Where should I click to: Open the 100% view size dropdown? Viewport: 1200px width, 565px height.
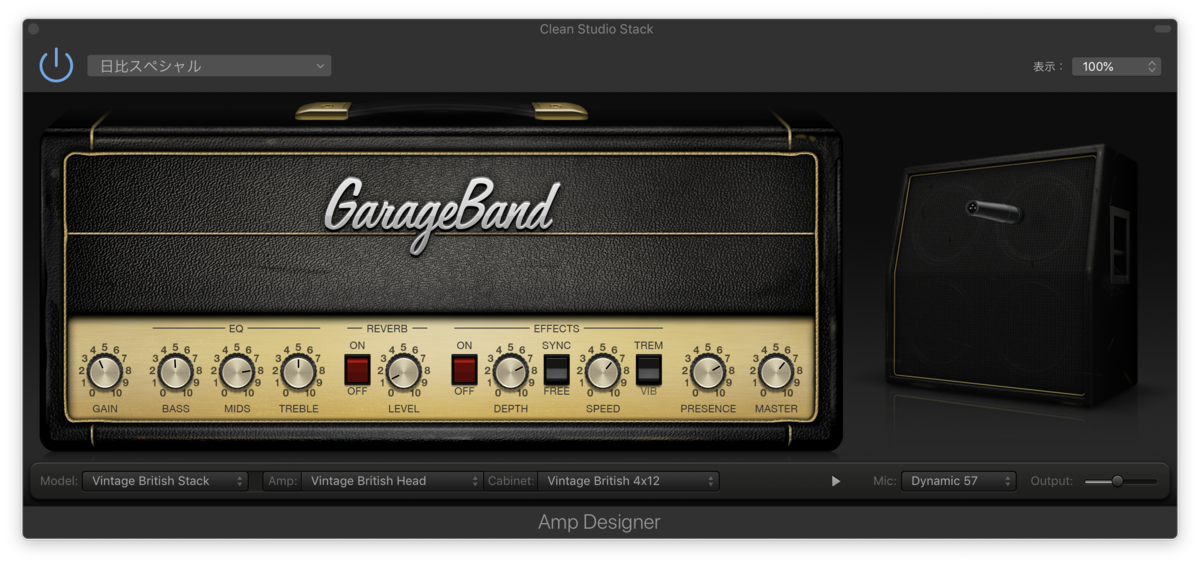tap(1116, 66)
